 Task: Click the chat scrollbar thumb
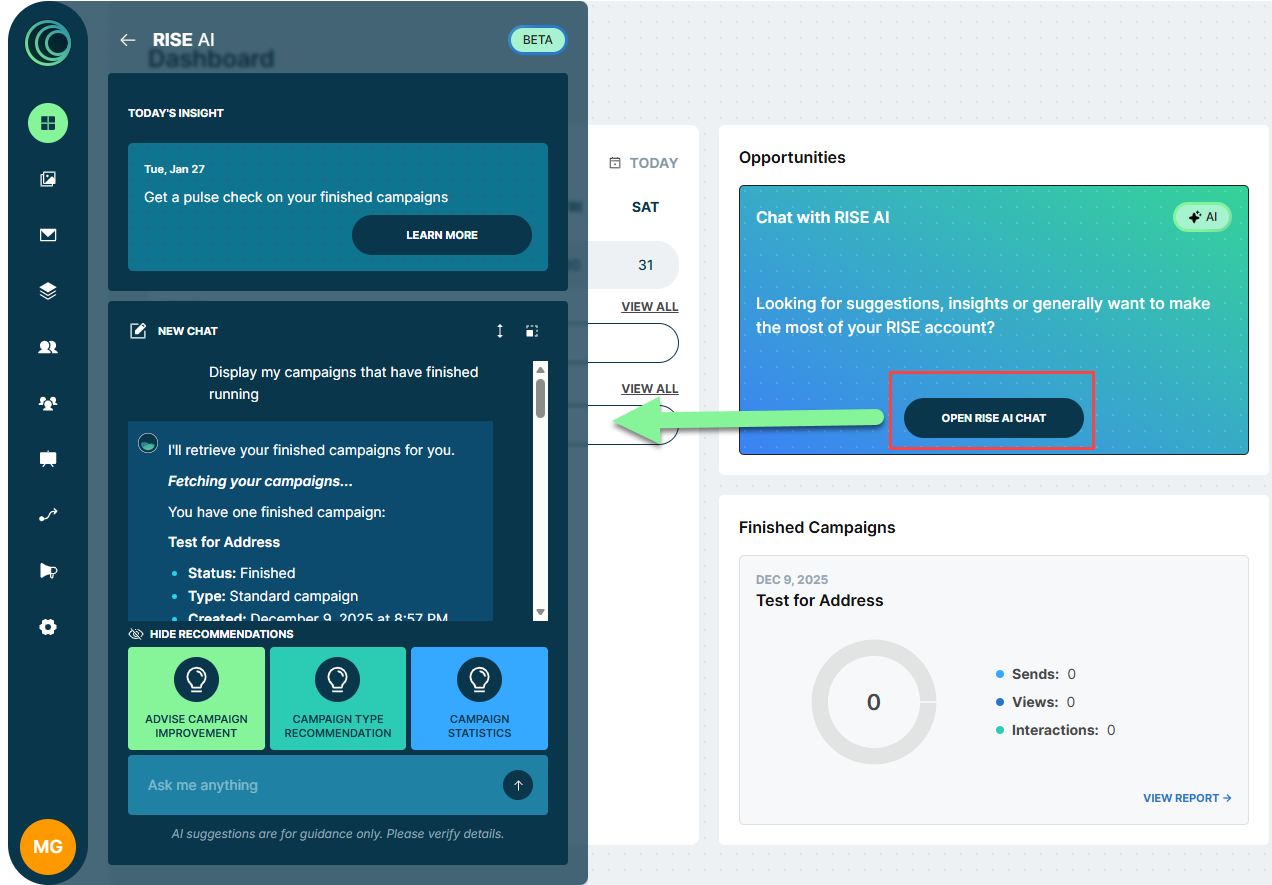[541, 397]
